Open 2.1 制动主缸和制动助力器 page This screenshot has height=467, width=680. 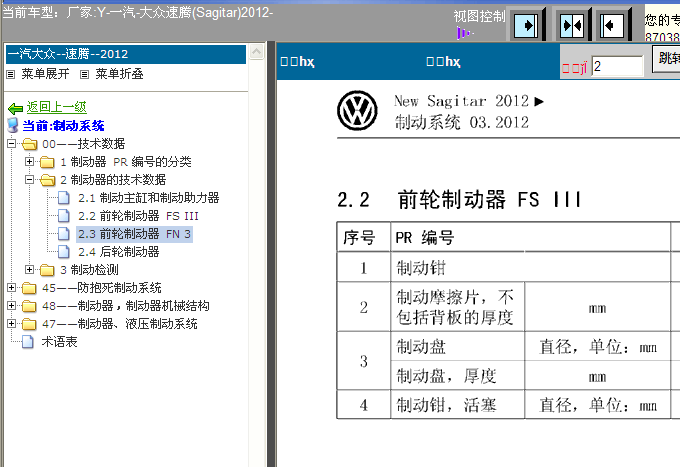(x=148, y=198)
